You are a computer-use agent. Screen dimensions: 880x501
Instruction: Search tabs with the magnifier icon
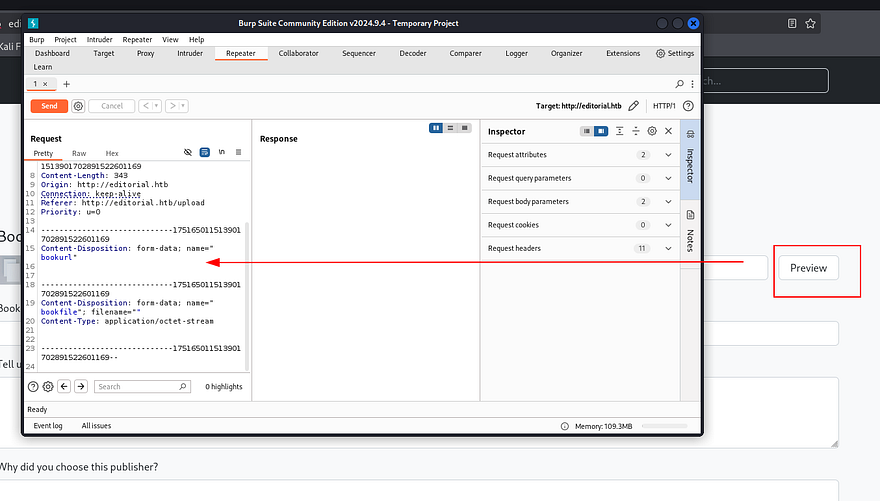[679, 84]
